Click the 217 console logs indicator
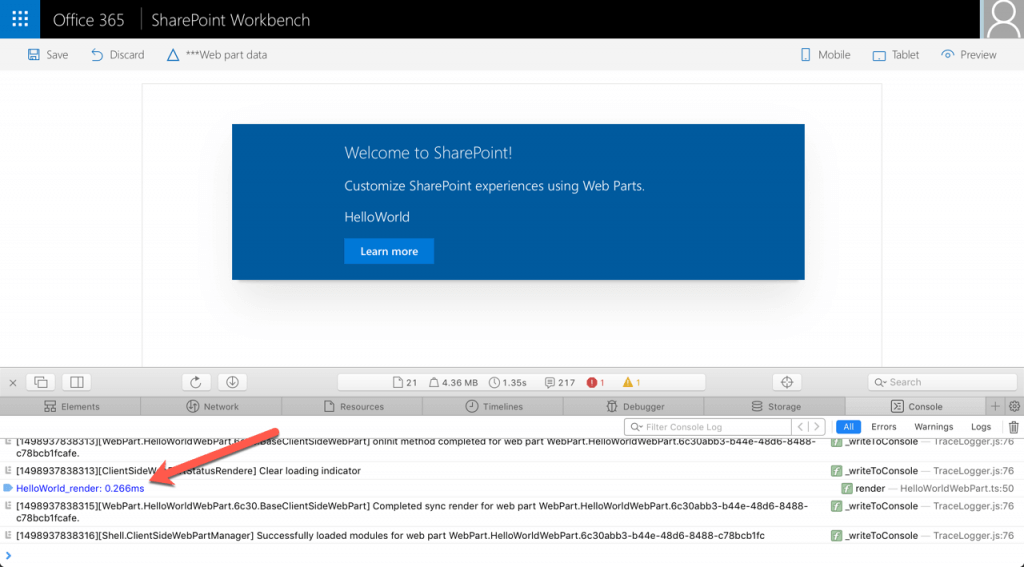The width and height of the screenshot is (1024, 567). pos(560,383)
